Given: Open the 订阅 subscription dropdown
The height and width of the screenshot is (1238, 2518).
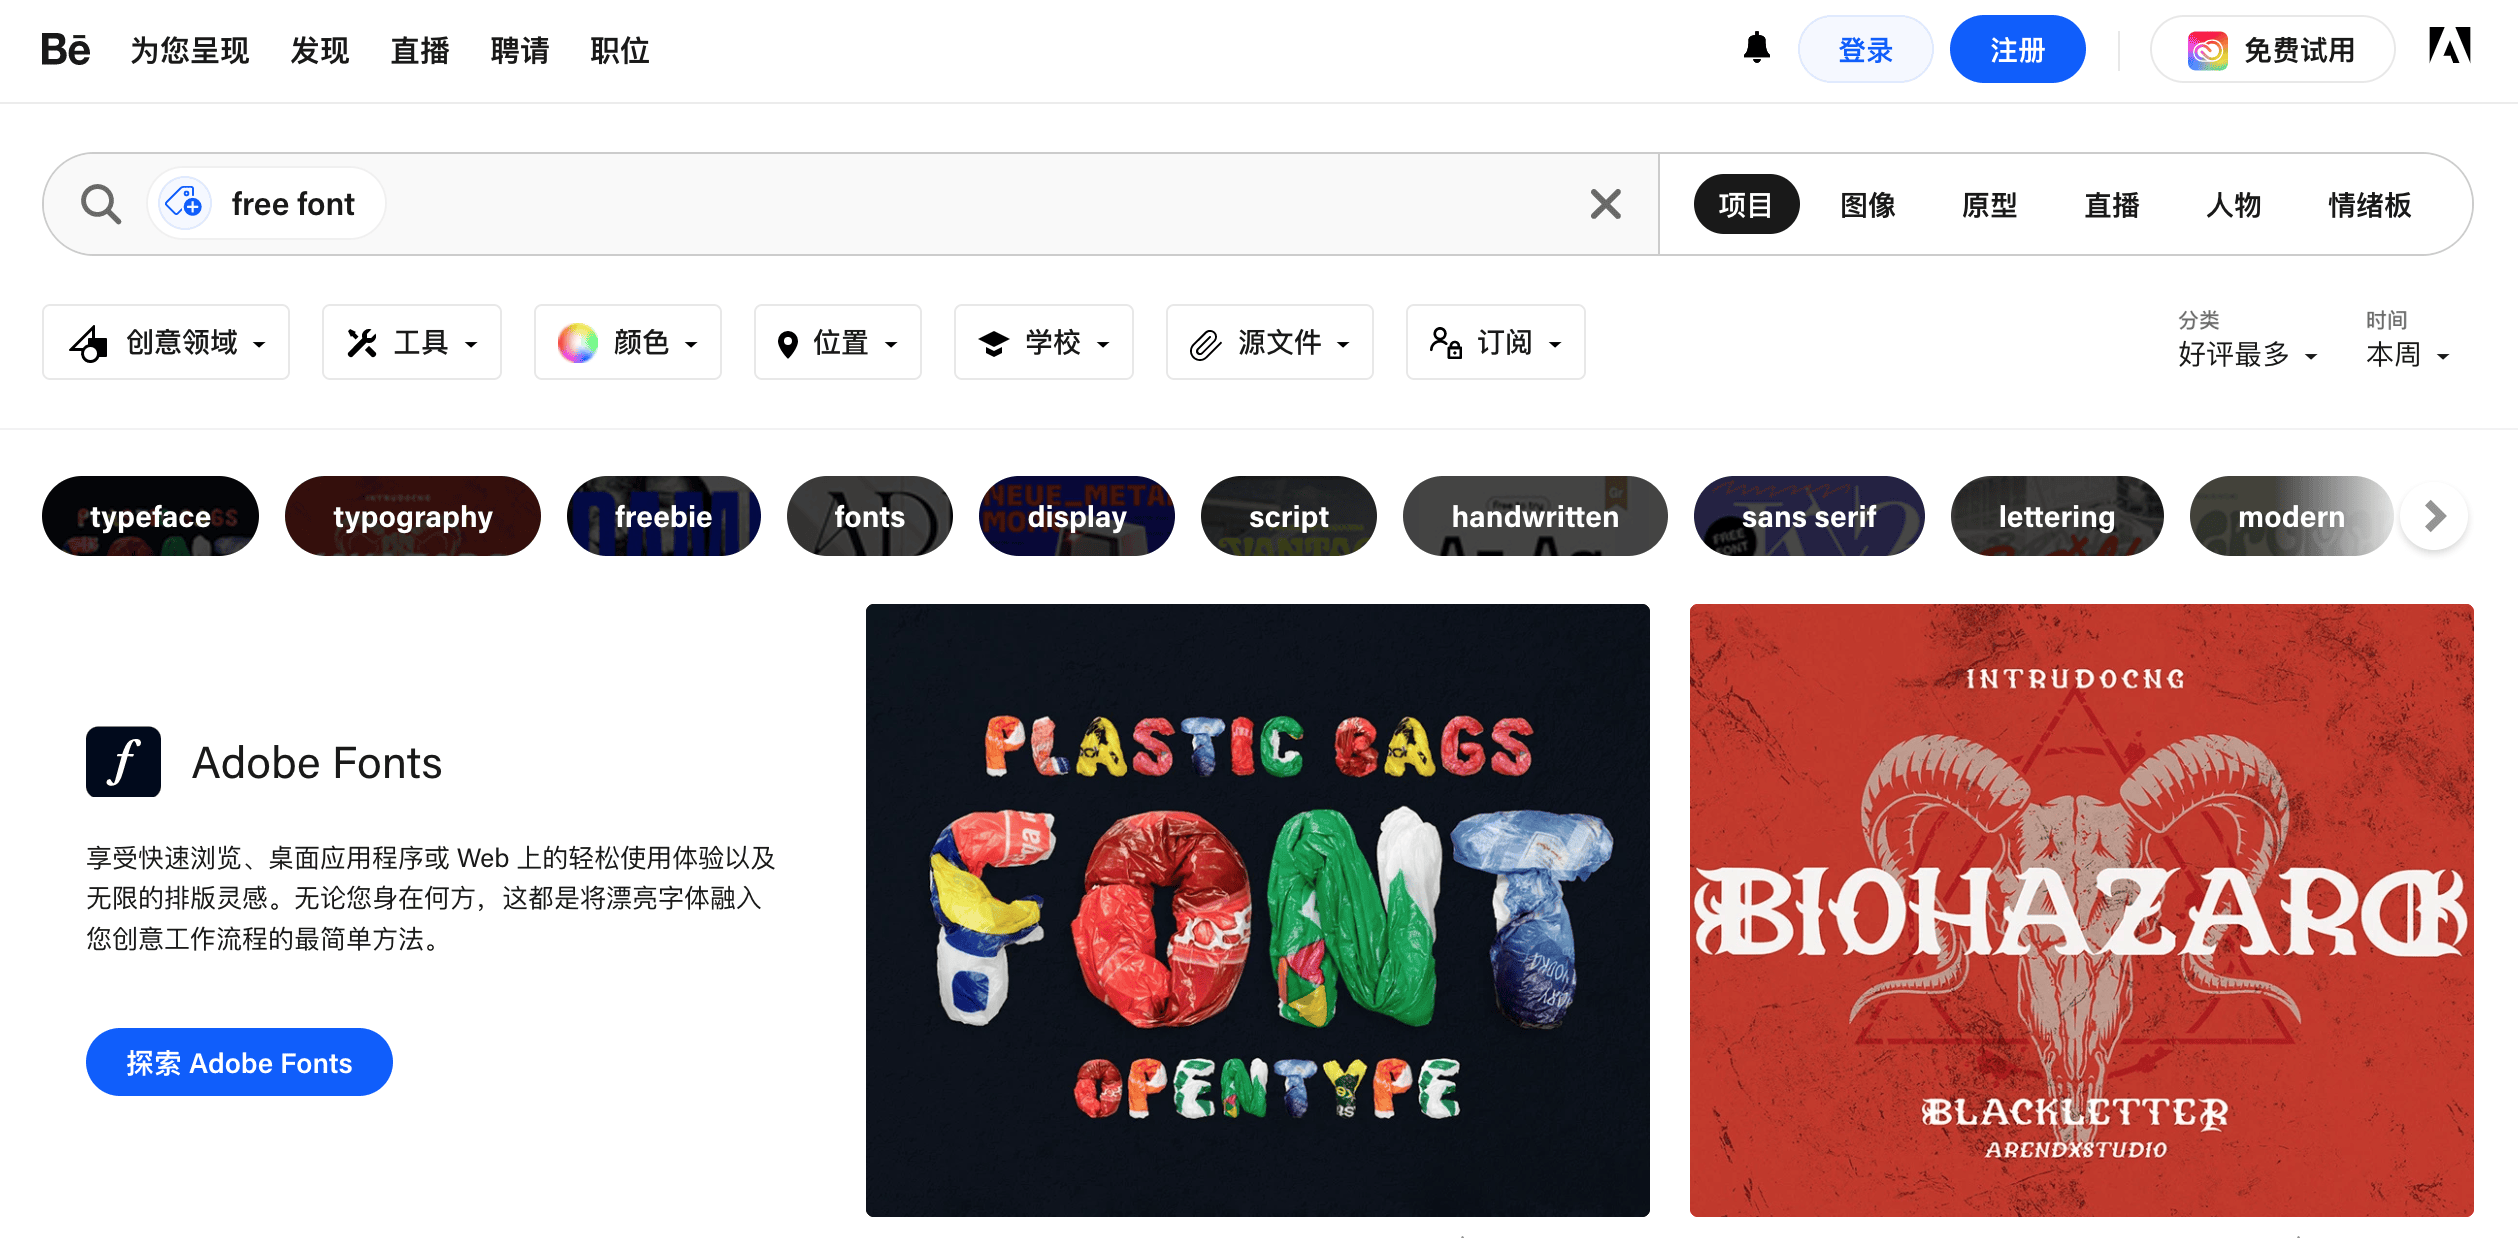Looking at the screenshot, I should 1496,342.
